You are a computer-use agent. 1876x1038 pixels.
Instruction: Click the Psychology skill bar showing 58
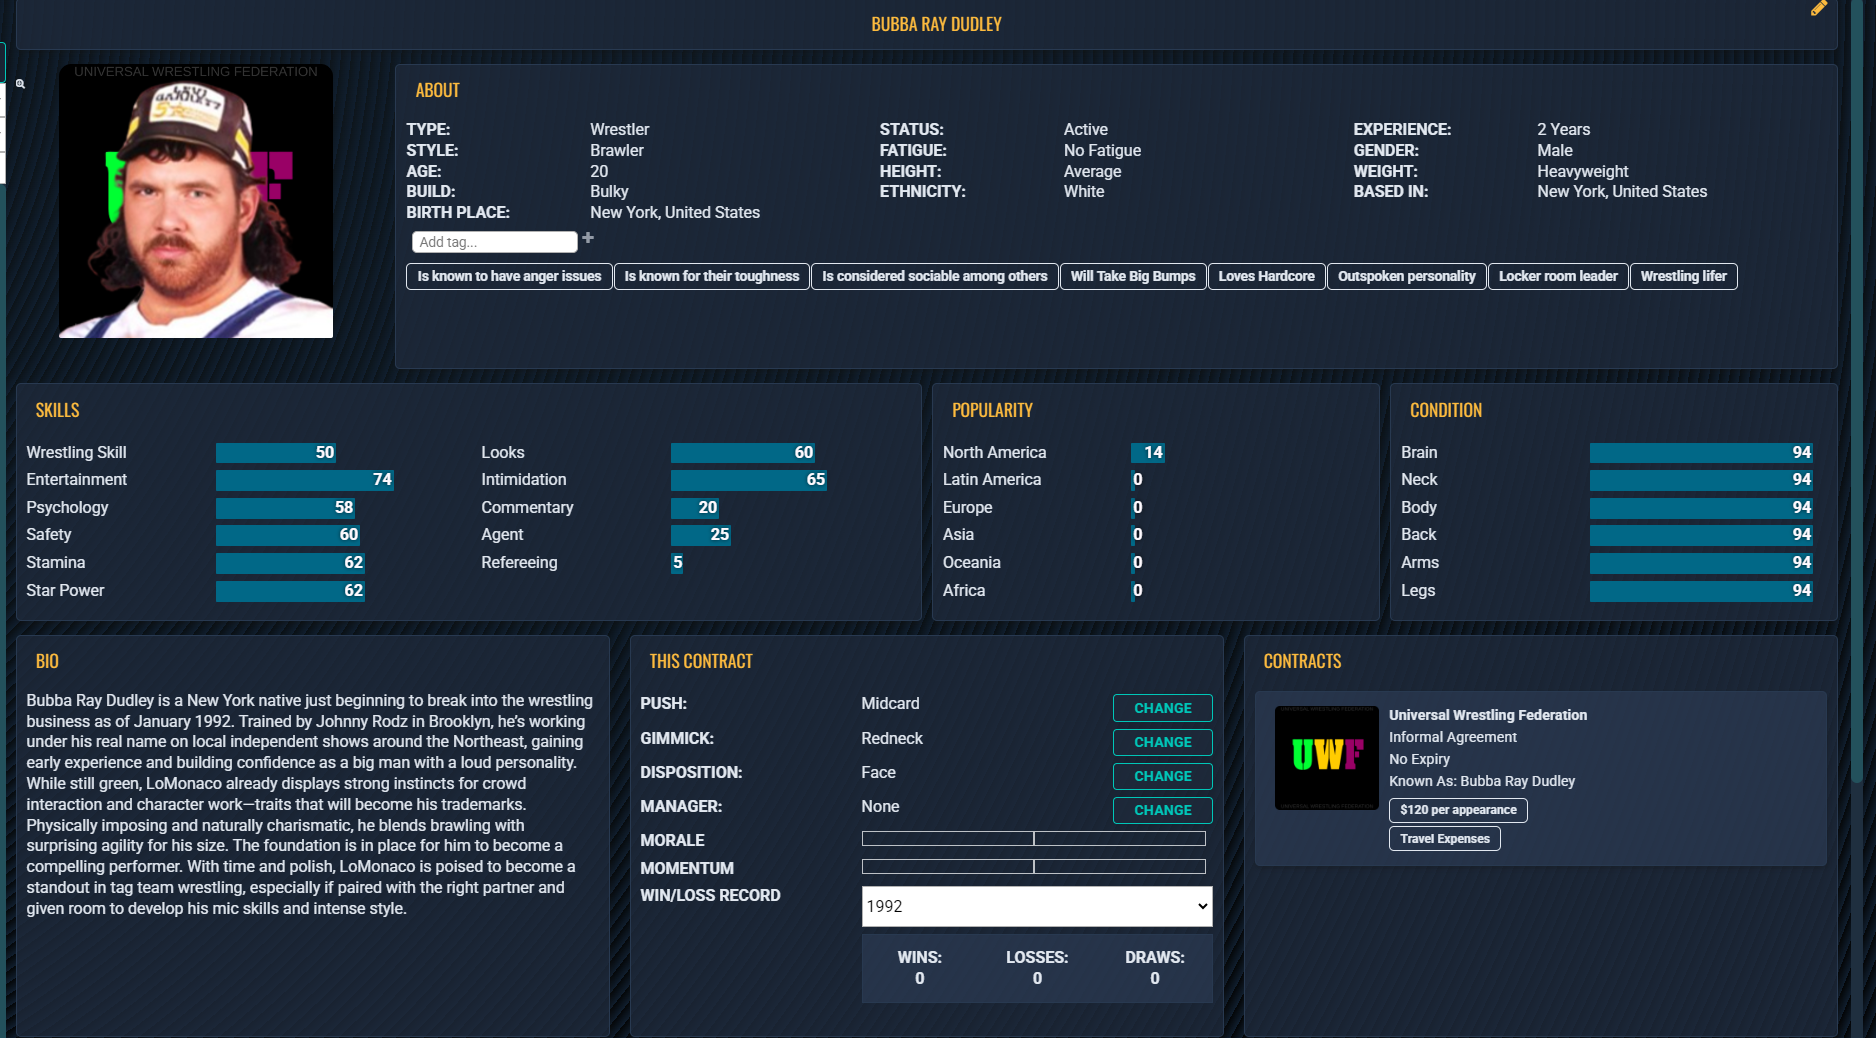tap(286, 508)
